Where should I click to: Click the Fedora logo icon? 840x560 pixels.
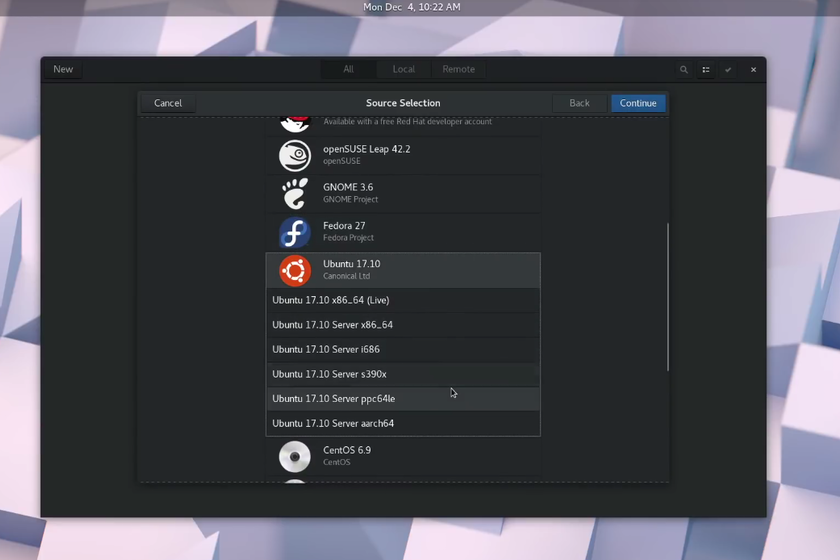[x=295, y=232]
